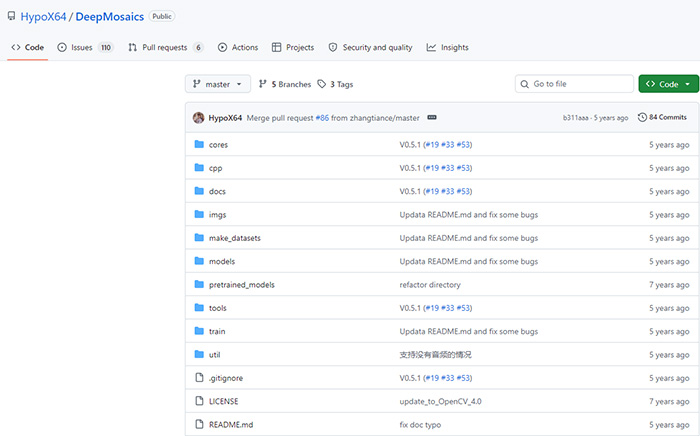Open the util folder icon
Image resolution: width=700 pixels, height=436 pixels.
coord(199,354)
